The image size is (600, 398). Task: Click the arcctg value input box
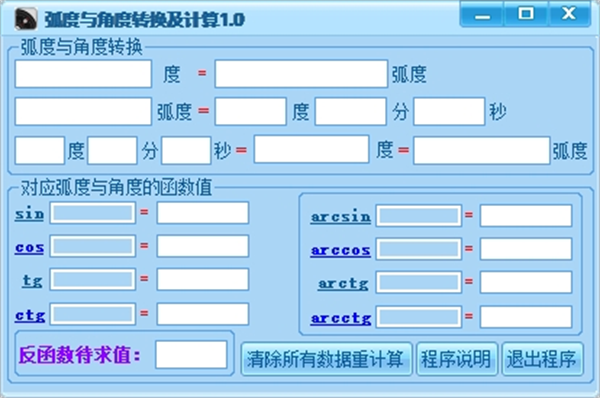[419, 317]
